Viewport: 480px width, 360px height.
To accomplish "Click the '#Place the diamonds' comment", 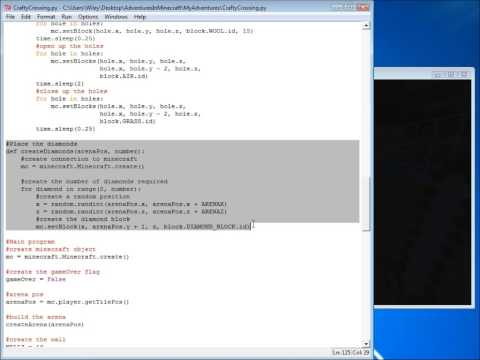I will (x=42, y=144).
